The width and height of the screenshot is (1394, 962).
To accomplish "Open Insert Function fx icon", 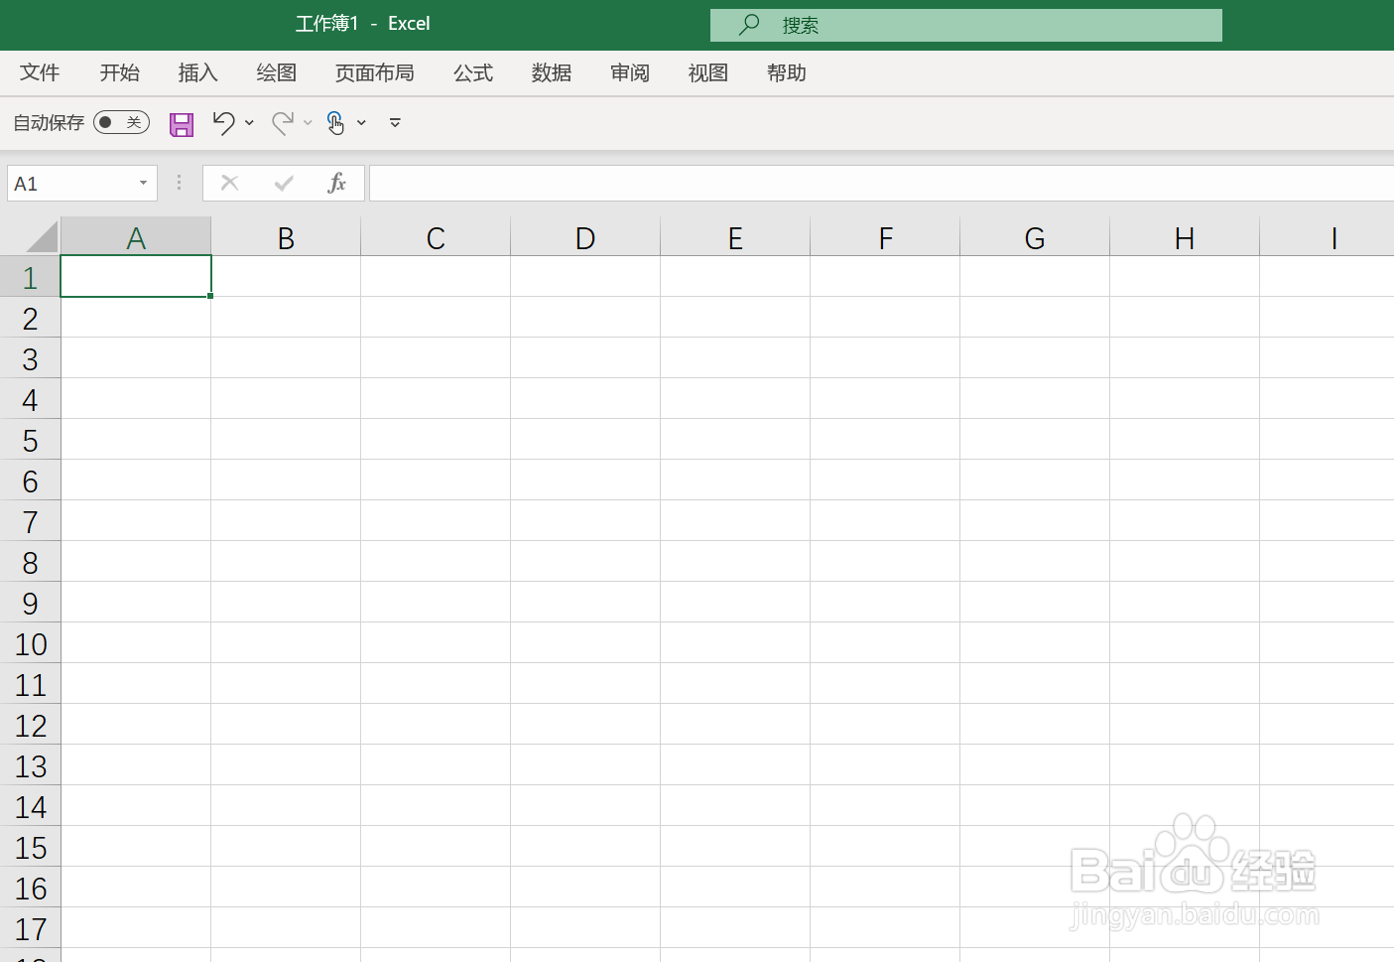I will point(337,183).
